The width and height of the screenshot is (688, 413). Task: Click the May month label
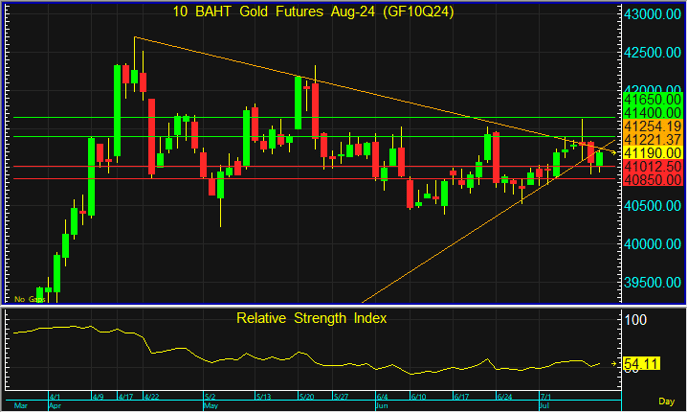pyautogui.click(x=211, y=407)
